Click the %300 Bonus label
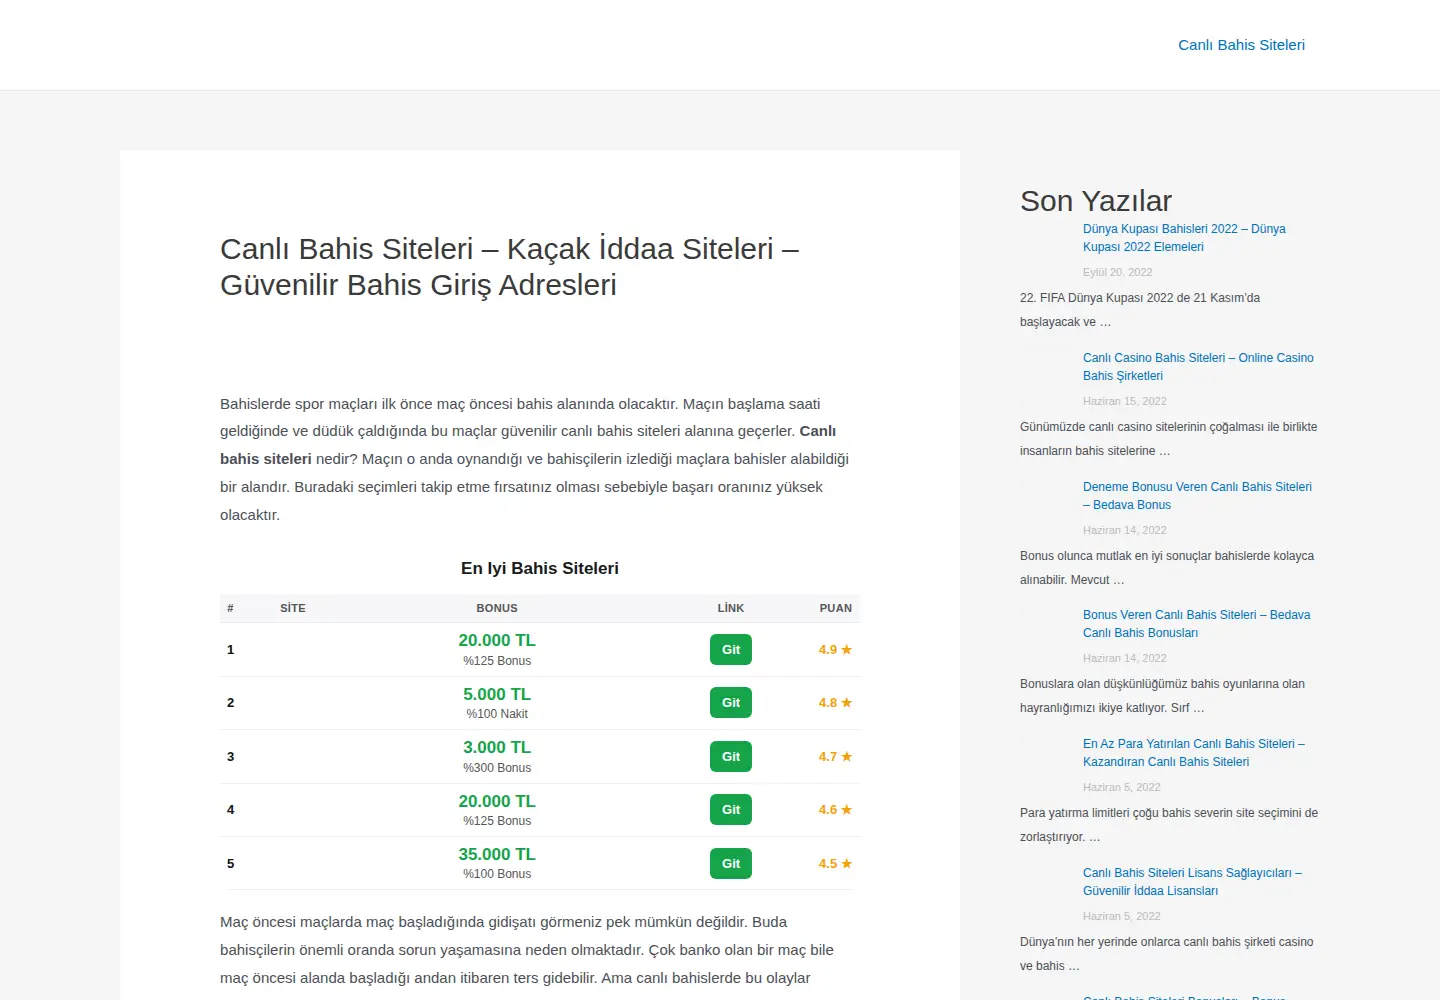The width and height of the screenshot is (1440, 1000). (x=497, y=768)
